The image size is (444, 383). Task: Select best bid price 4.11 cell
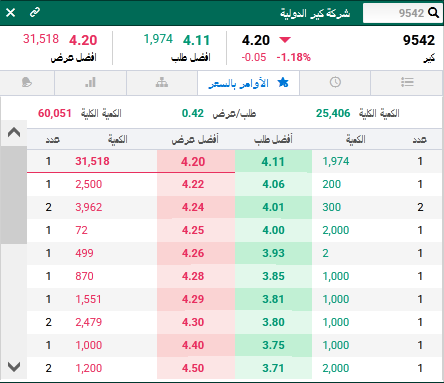point(273,162)
